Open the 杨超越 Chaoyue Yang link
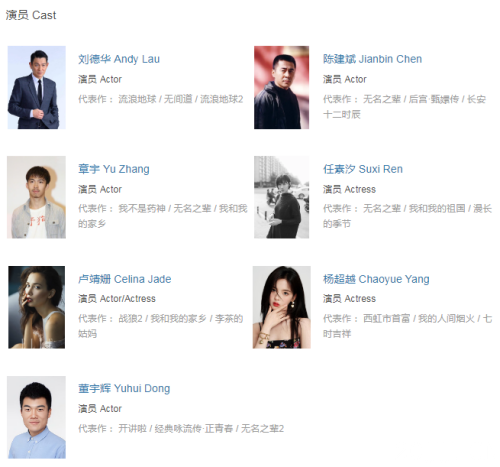Viewport: 500px width, 467px height. coord(376,279)
